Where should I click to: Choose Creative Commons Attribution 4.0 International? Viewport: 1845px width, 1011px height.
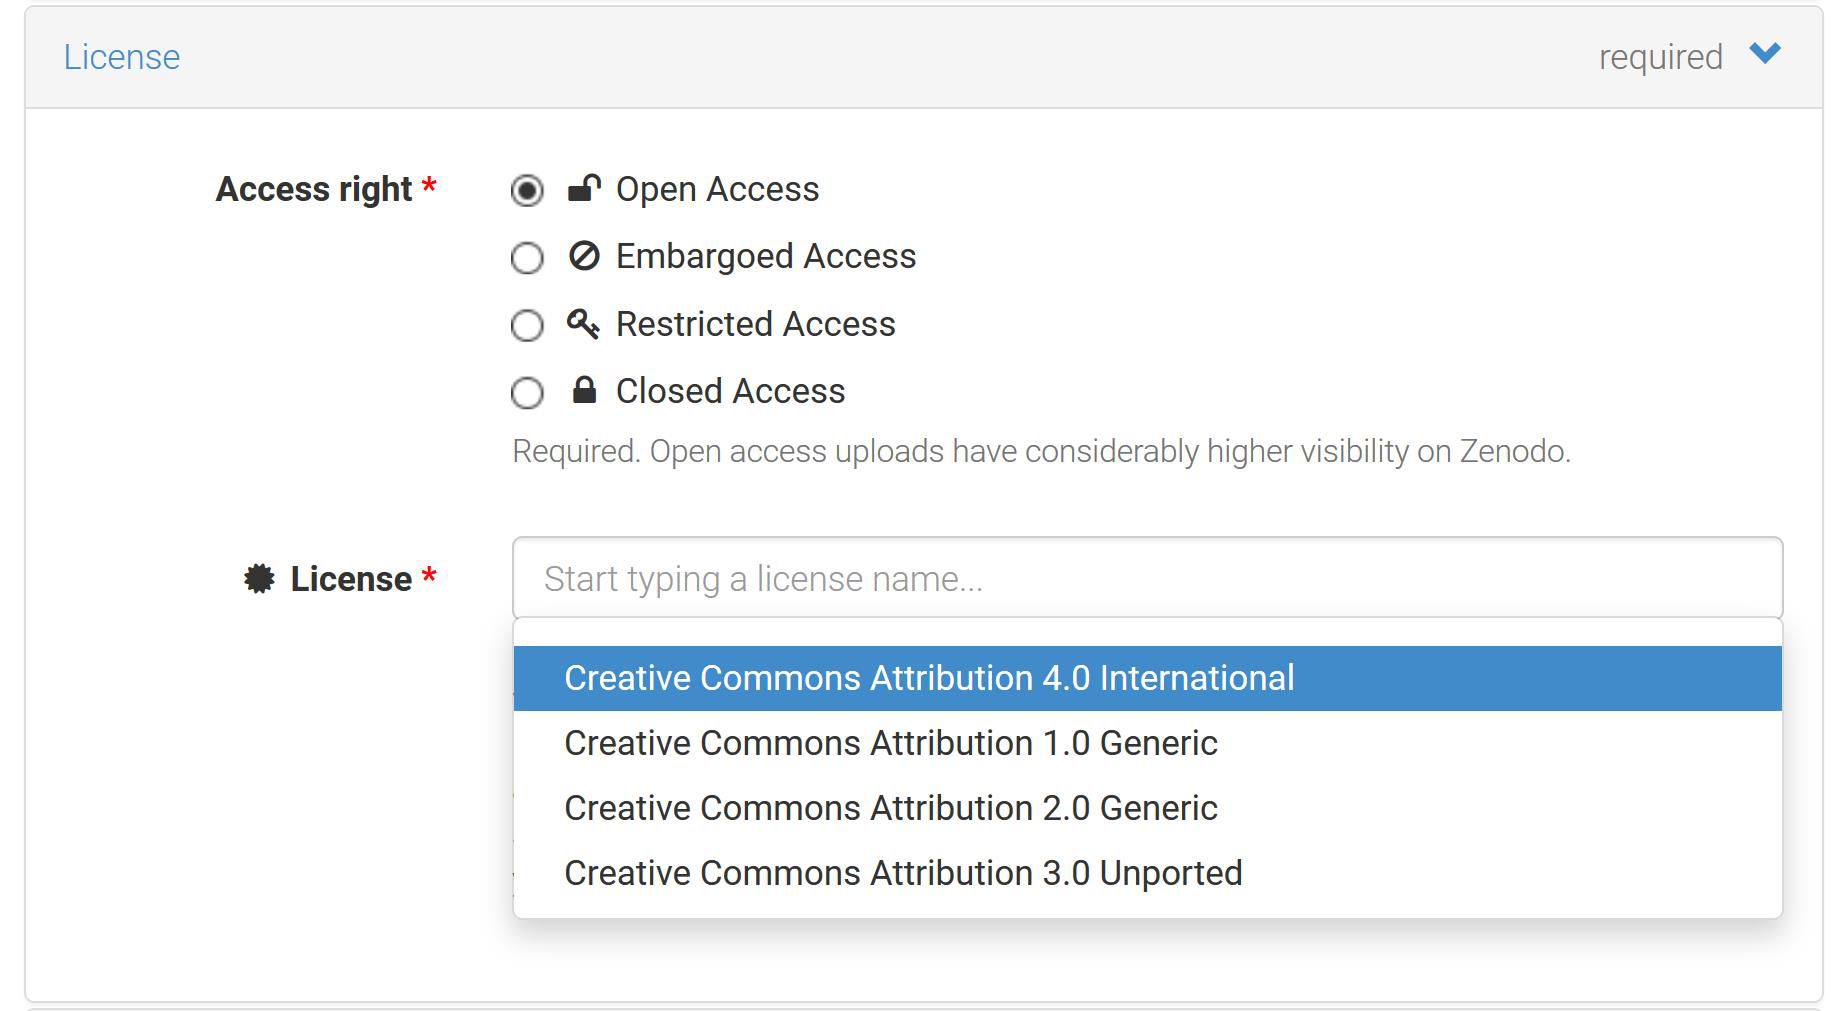929,678
